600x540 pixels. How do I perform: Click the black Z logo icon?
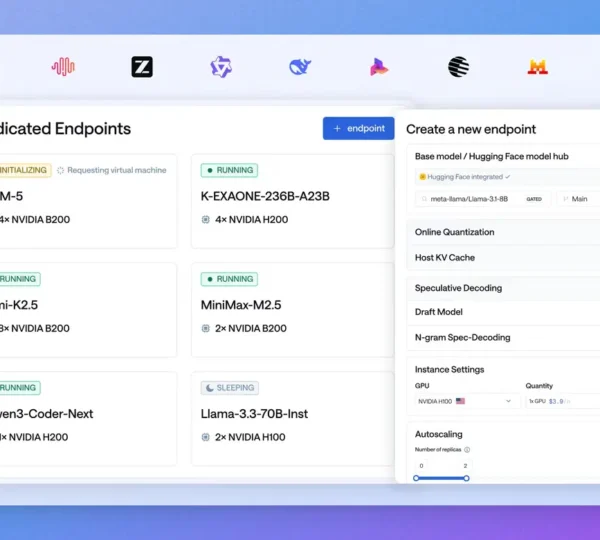142,67
